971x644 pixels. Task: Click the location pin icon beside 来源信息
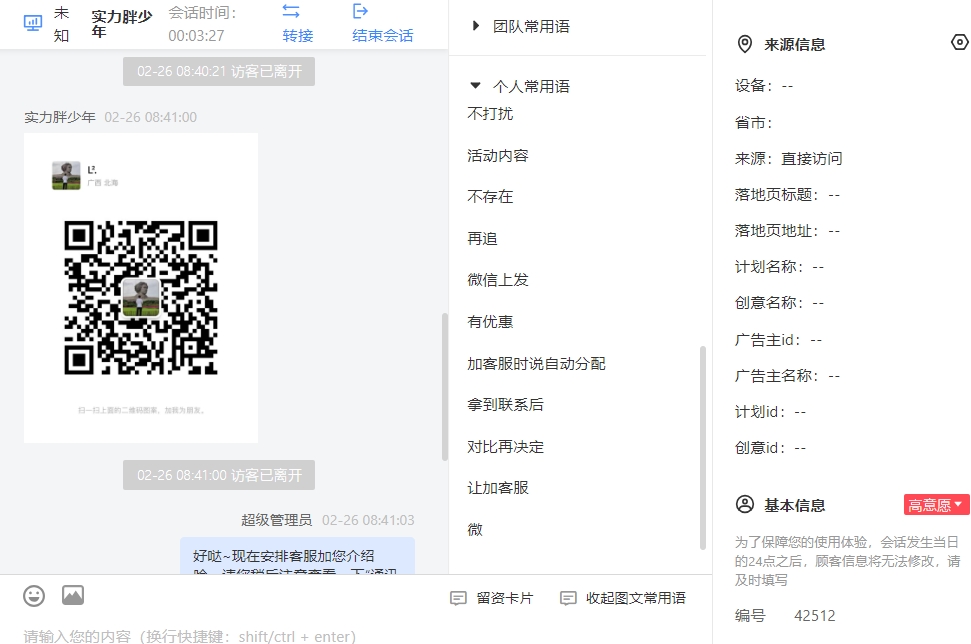click(745, 44)
